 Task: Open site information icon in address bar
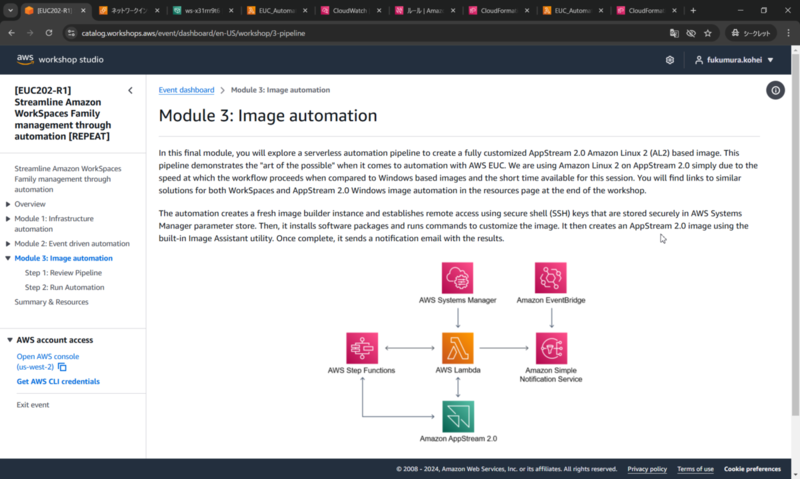[x=71, y=33]
